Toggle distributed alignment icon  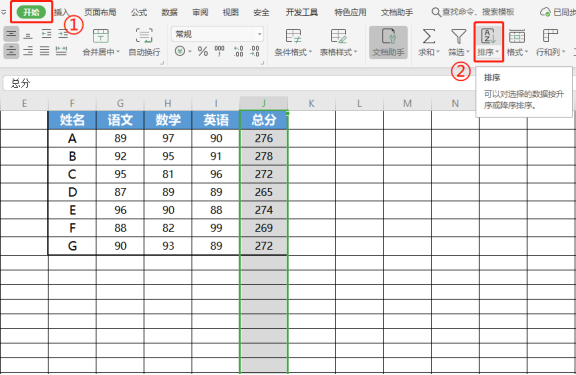pyautogui.click(x=61, y=51)
